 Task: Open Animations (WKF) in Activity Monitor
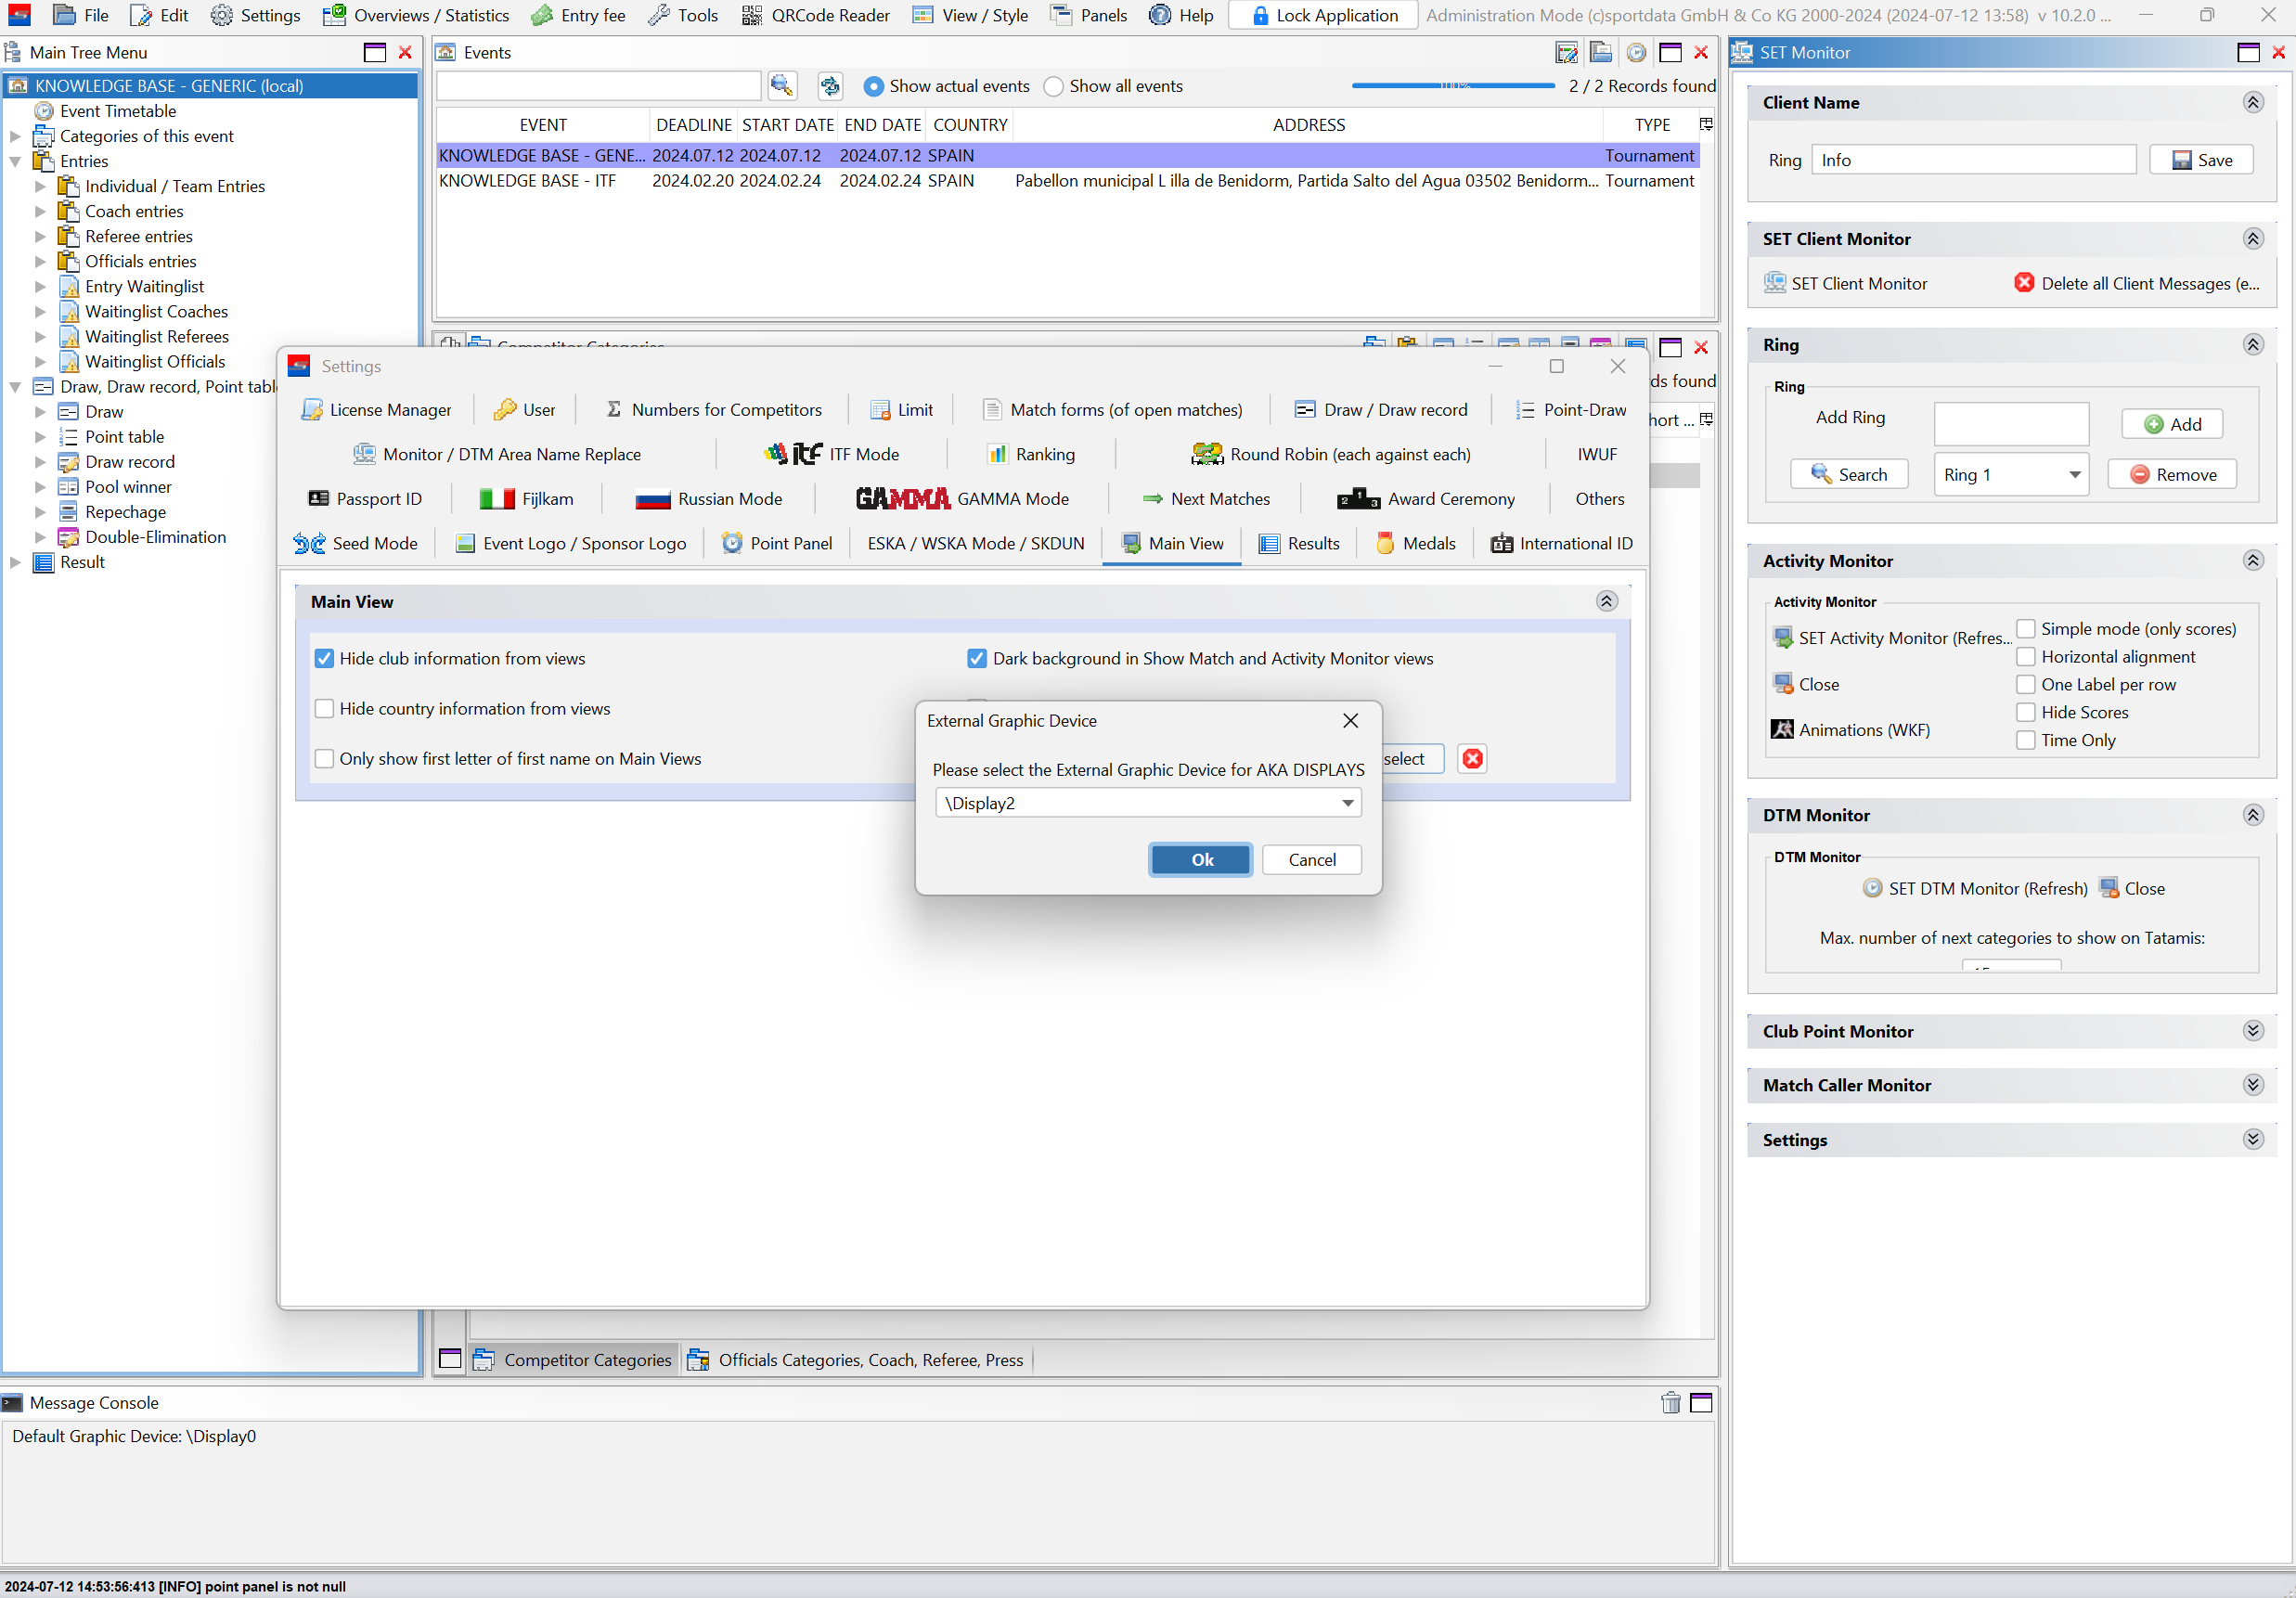1851,730
